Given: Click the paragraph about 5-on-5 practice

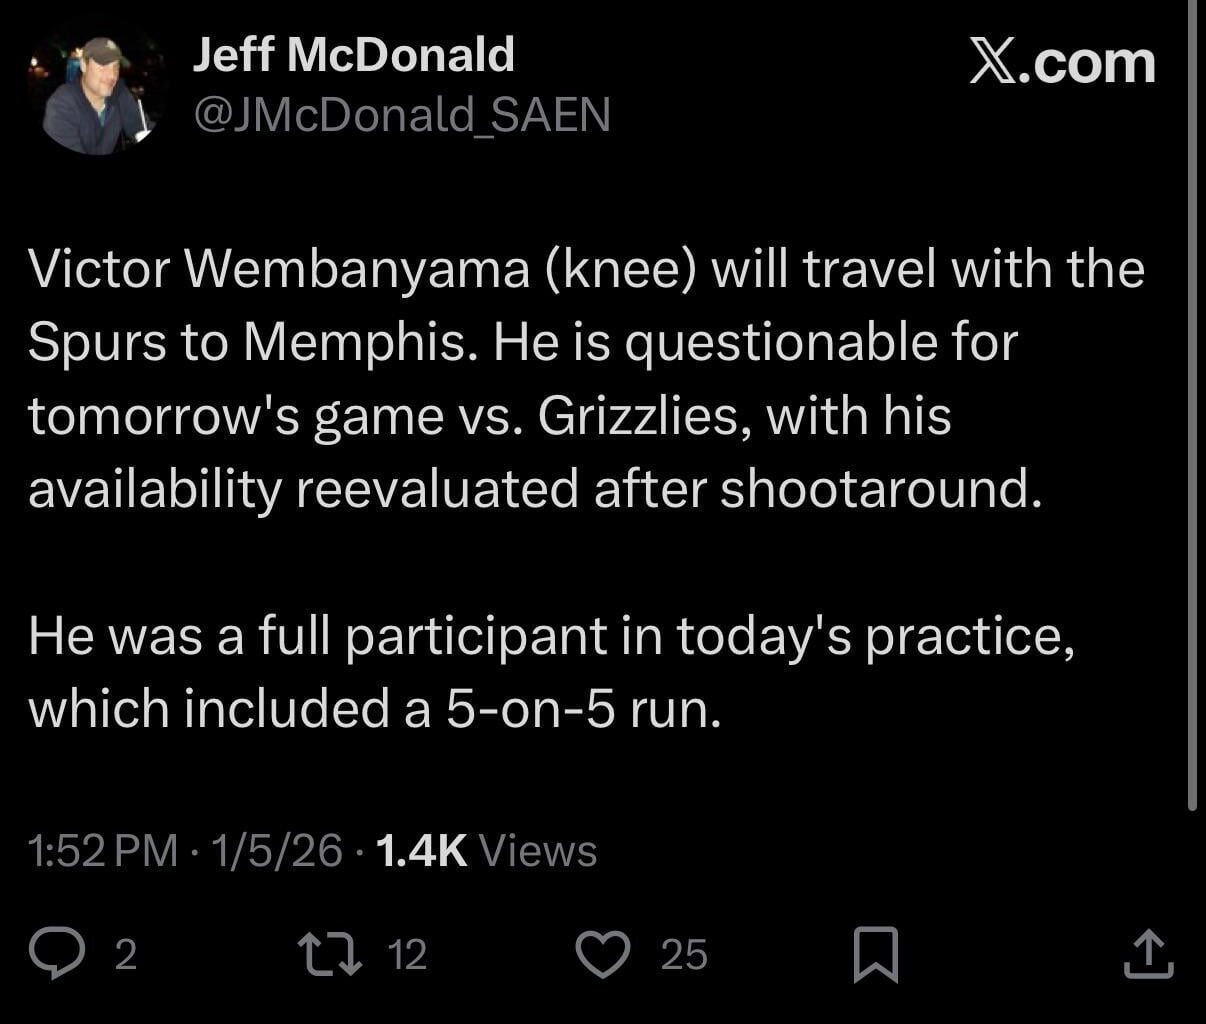Looking at the screenshot, I should tap(550, 670).
